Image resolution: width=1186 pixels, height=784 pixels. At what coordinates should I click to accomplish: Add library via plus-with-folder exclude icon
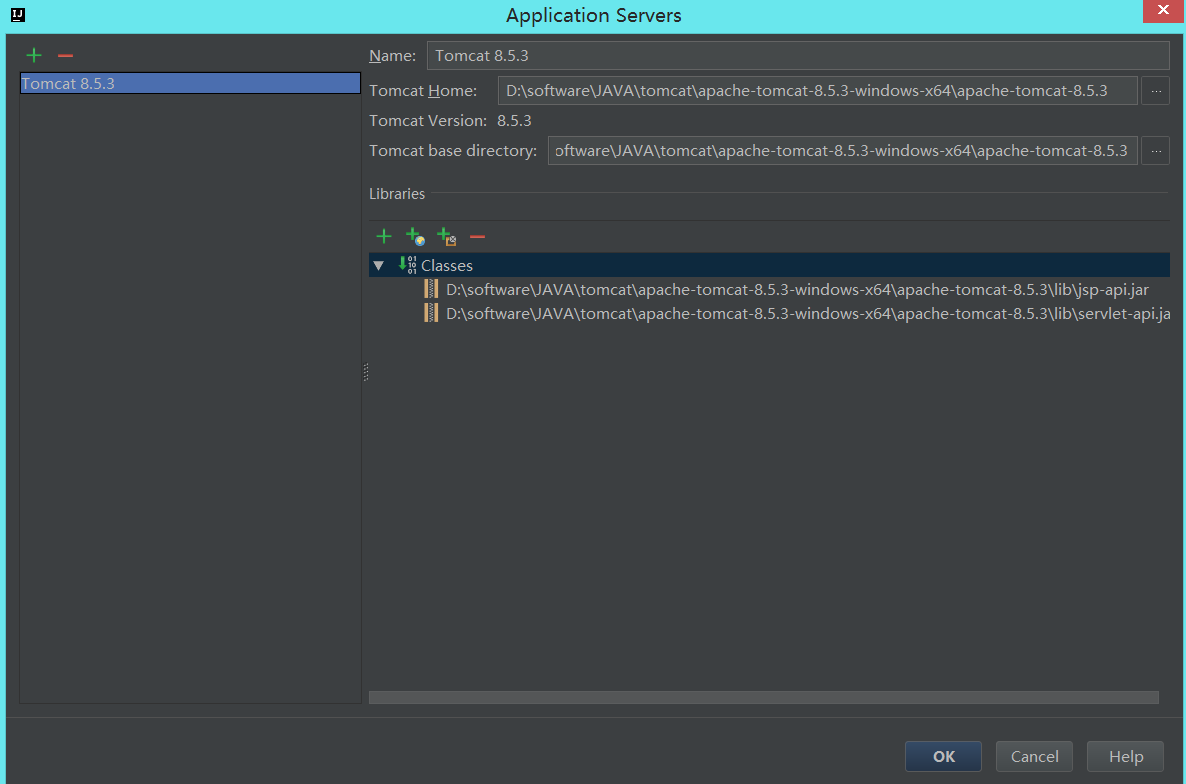[x=446, y=237]
